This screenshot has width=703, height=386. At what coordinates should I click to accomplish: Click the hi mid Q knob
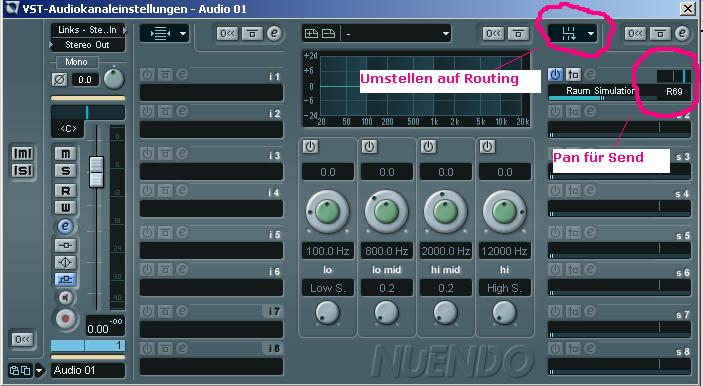pos(445,312)
